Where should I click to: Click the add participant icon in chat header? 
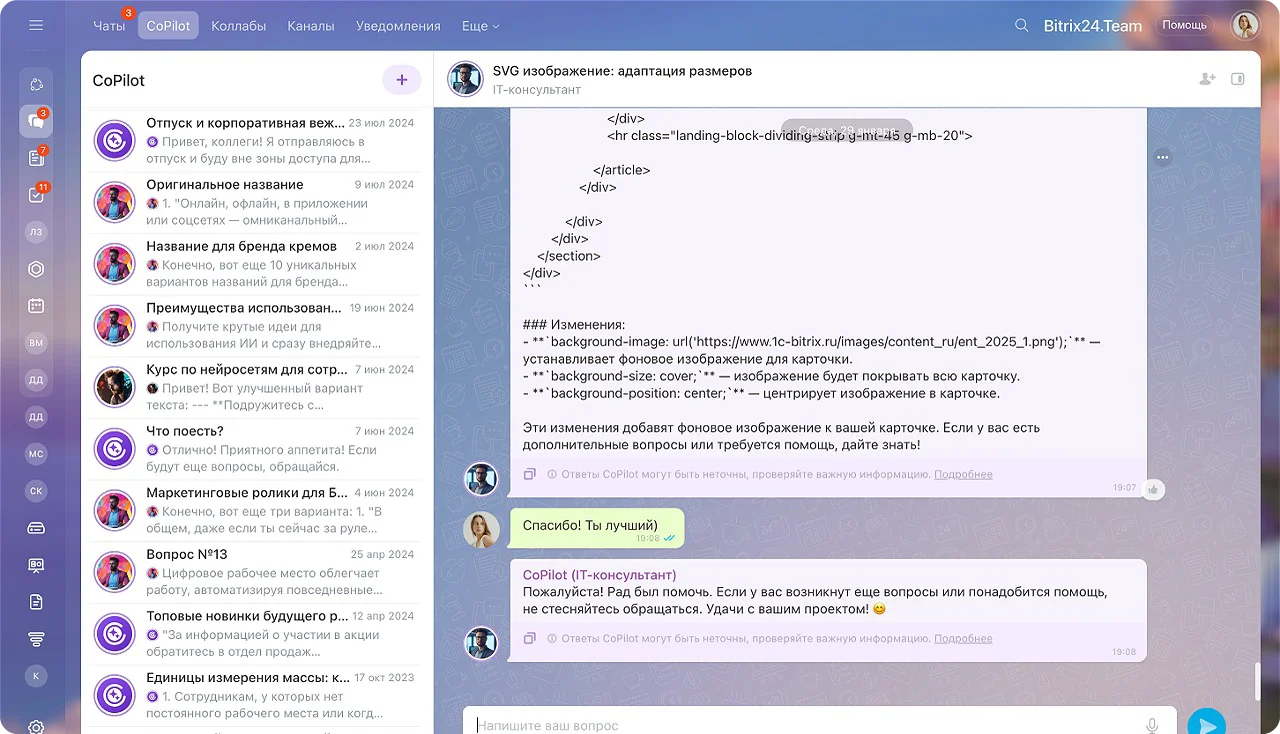point(1207,79)
